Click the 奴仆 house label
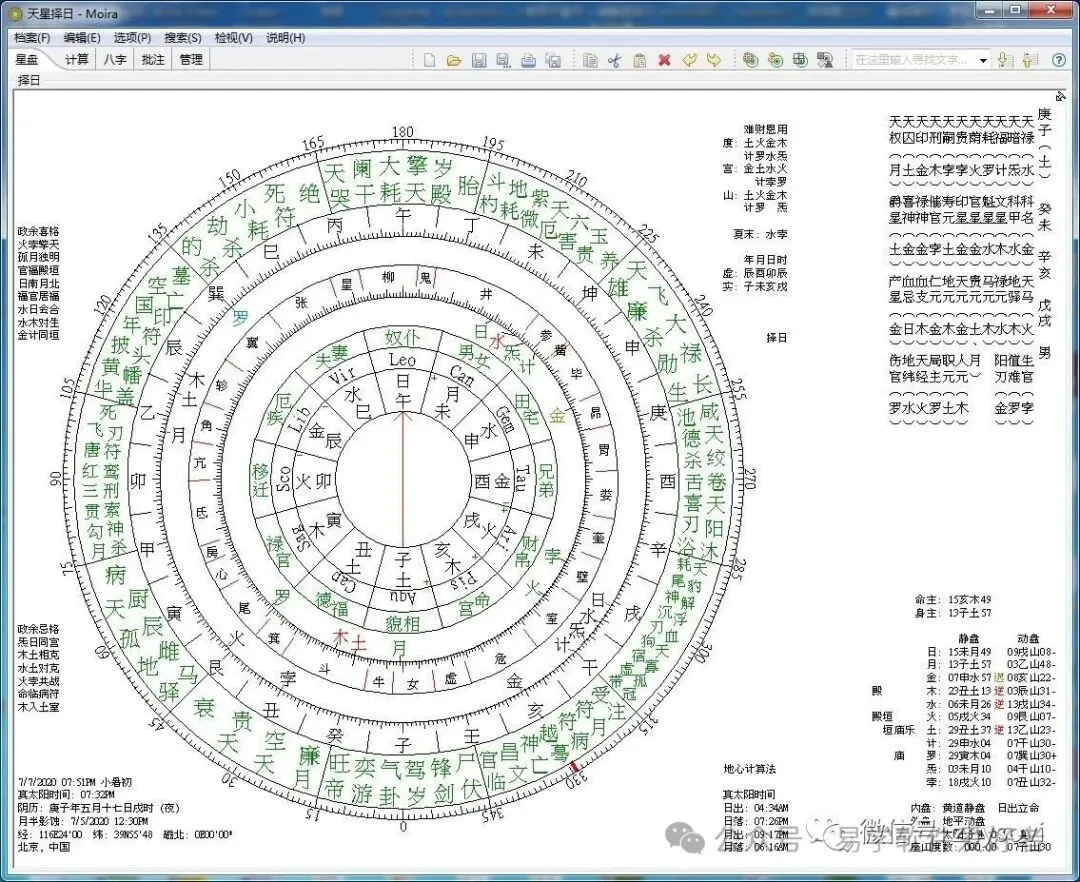The image size is (1080, 882). pos(402,338)
